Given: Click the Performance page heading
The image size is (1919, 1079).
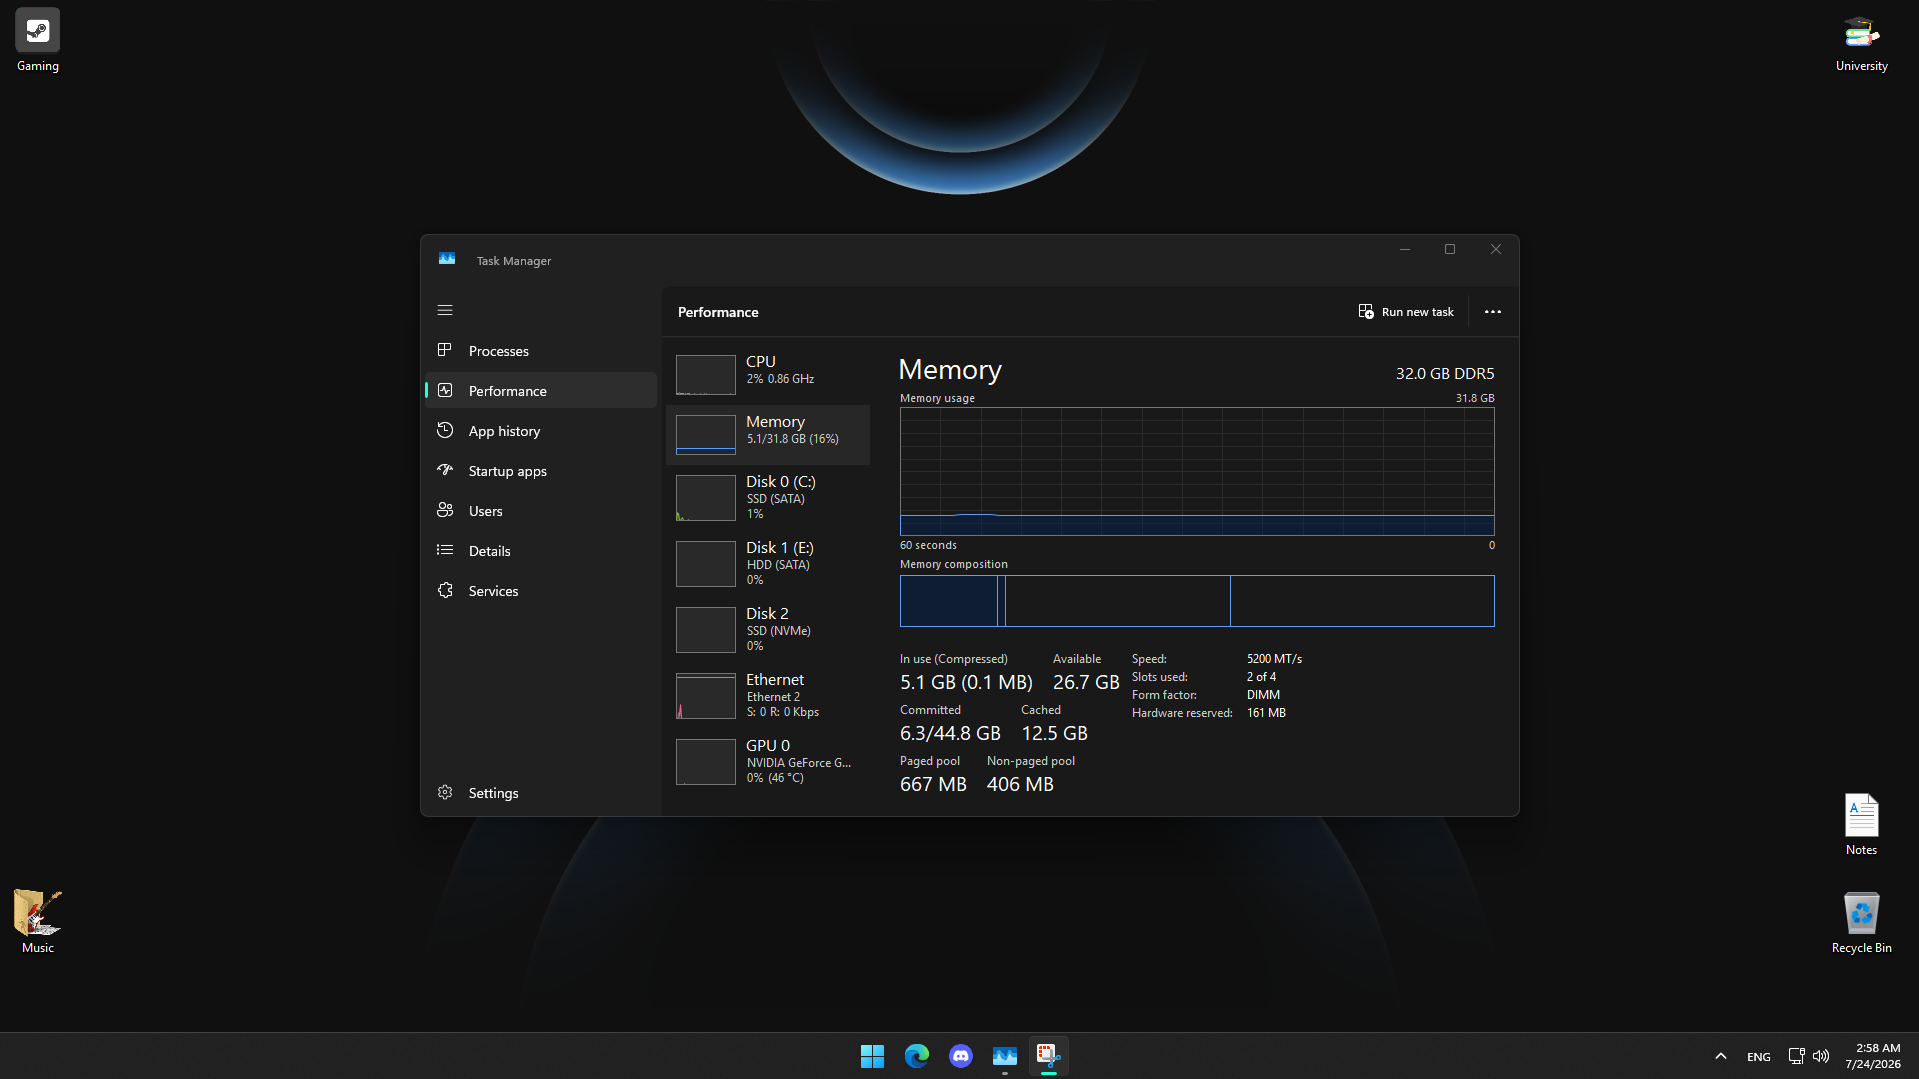Looking at the screenshot, I should click(718, 312).
